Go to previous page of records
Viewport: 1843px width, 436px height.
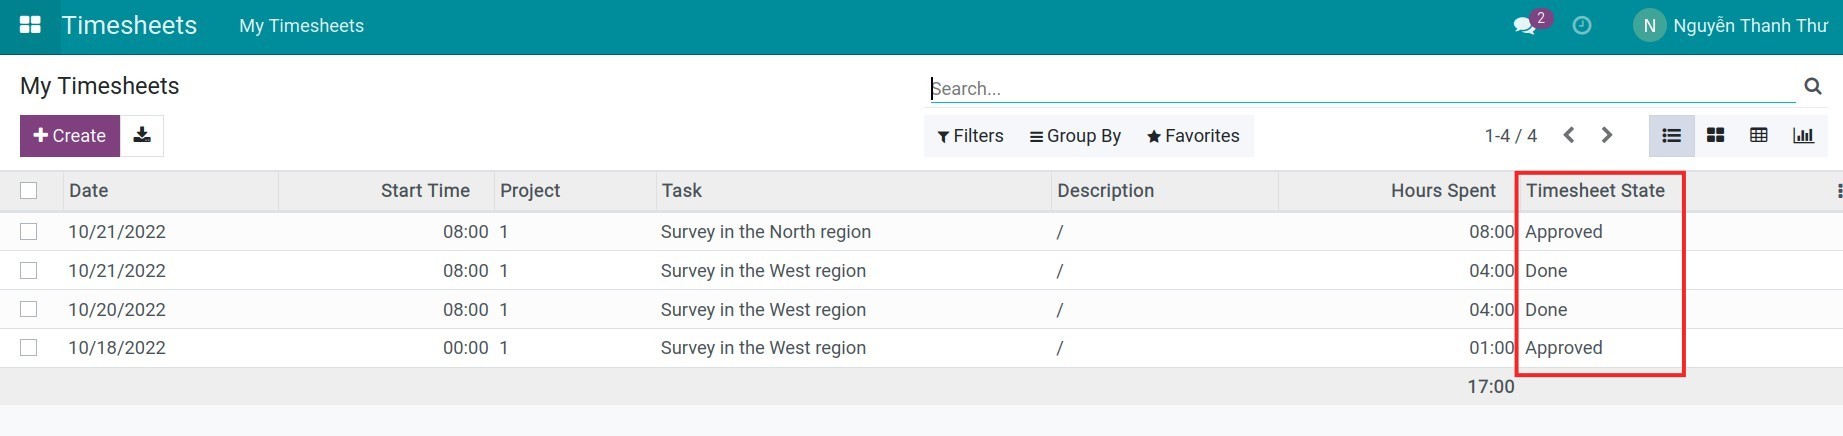coord(1569,135)
